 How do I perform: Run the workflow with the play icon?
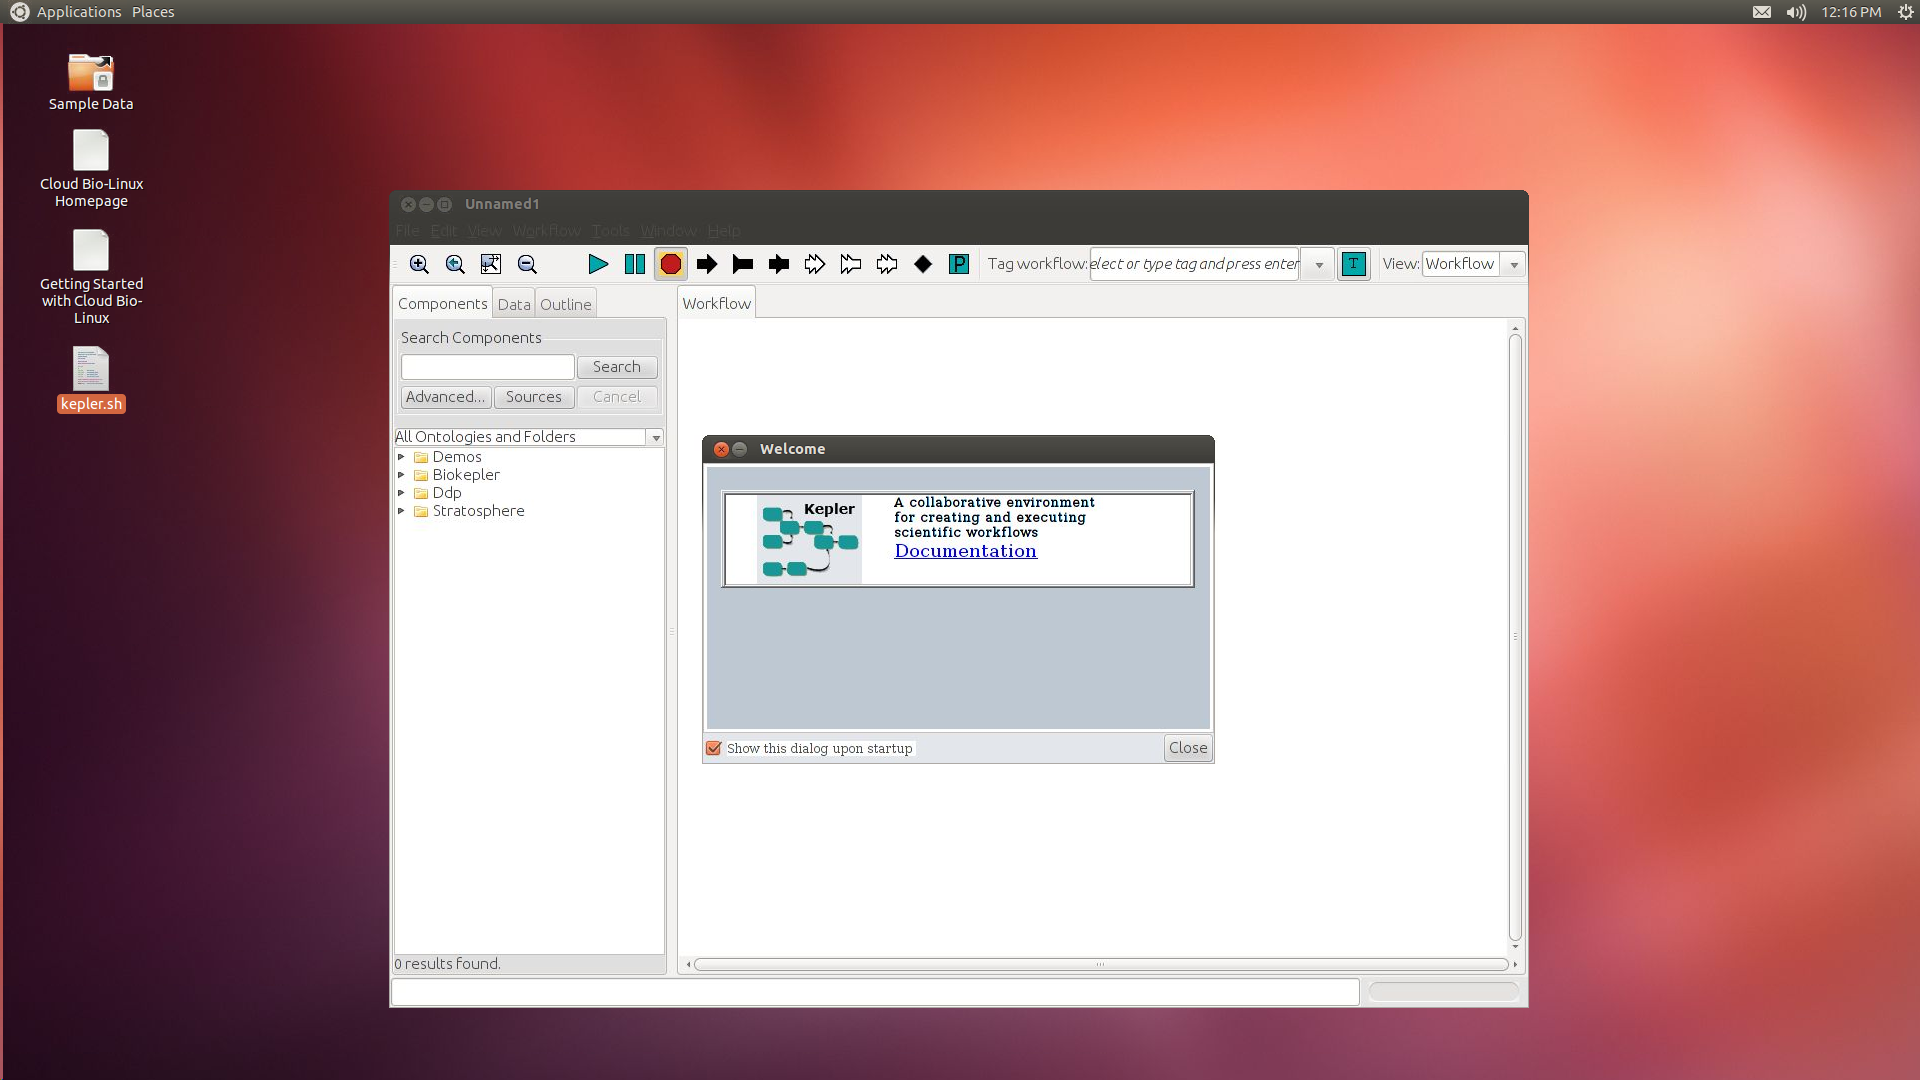pyautogui.click(x=598, y=264)
